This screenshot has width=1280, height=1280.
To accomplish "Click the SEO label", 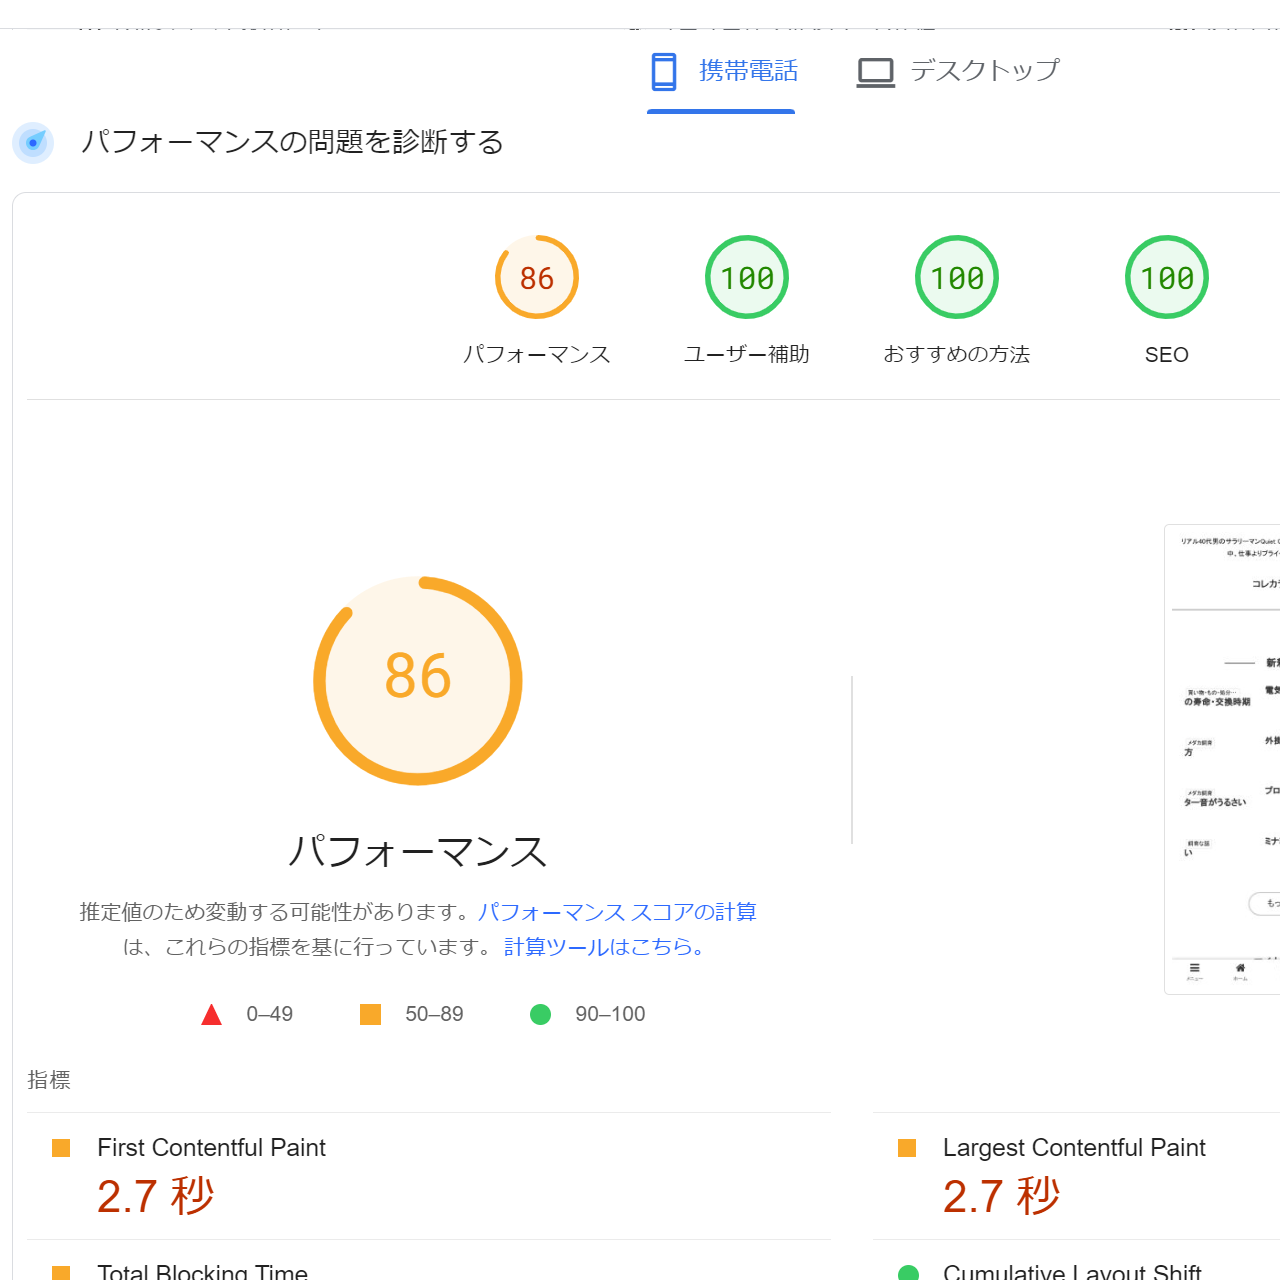I will tap(1167, 355).
